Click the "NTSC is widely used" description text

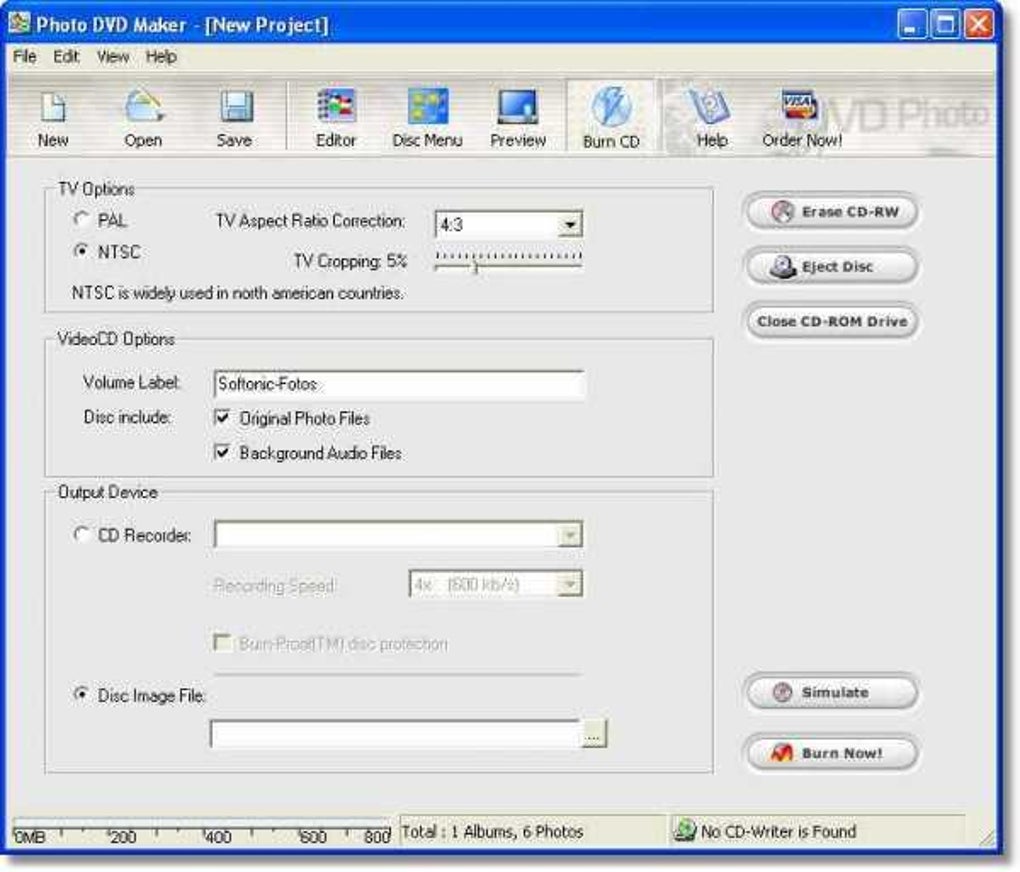237,293
